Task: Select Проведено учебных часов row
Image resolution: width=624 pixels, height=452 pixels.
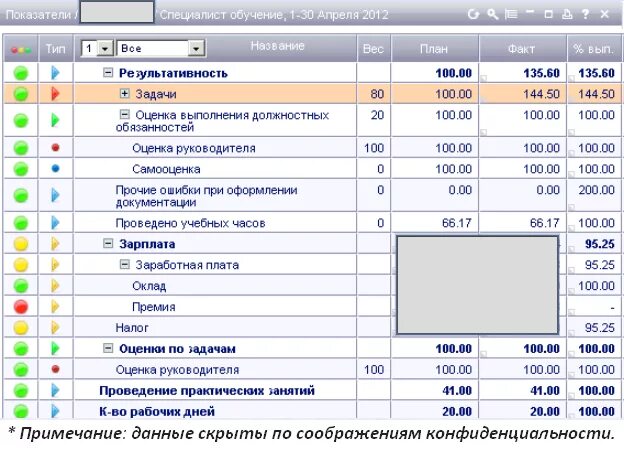Action: pos(190,223)
